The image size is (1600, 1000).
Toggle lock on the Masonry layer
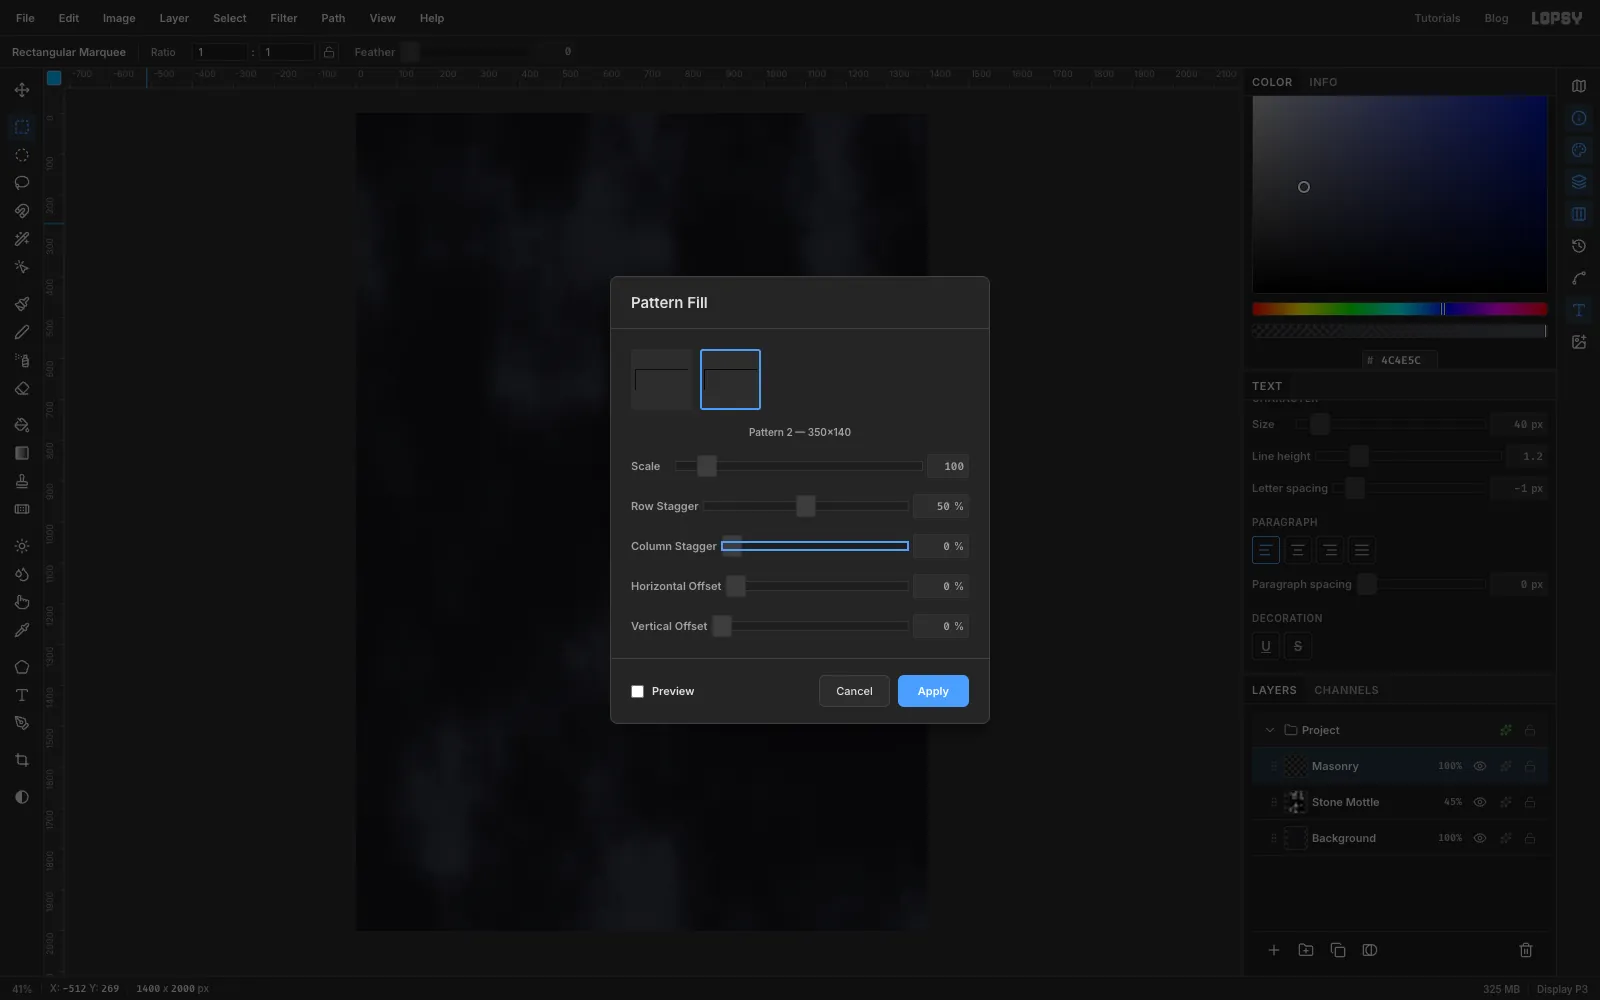[1530, 766]
